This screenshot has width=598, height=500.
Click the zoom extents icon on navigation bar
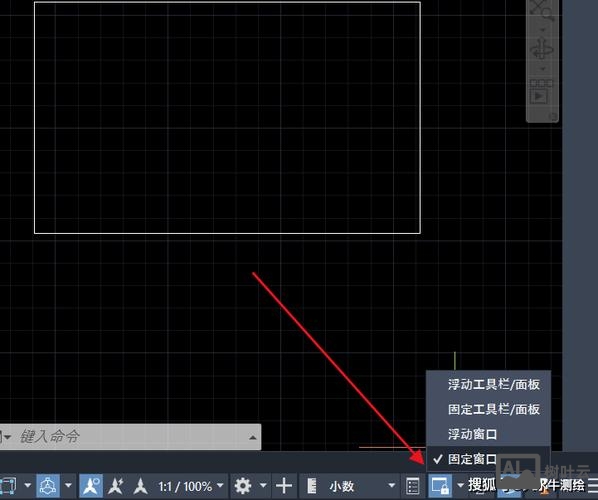[x=542, y=11]
